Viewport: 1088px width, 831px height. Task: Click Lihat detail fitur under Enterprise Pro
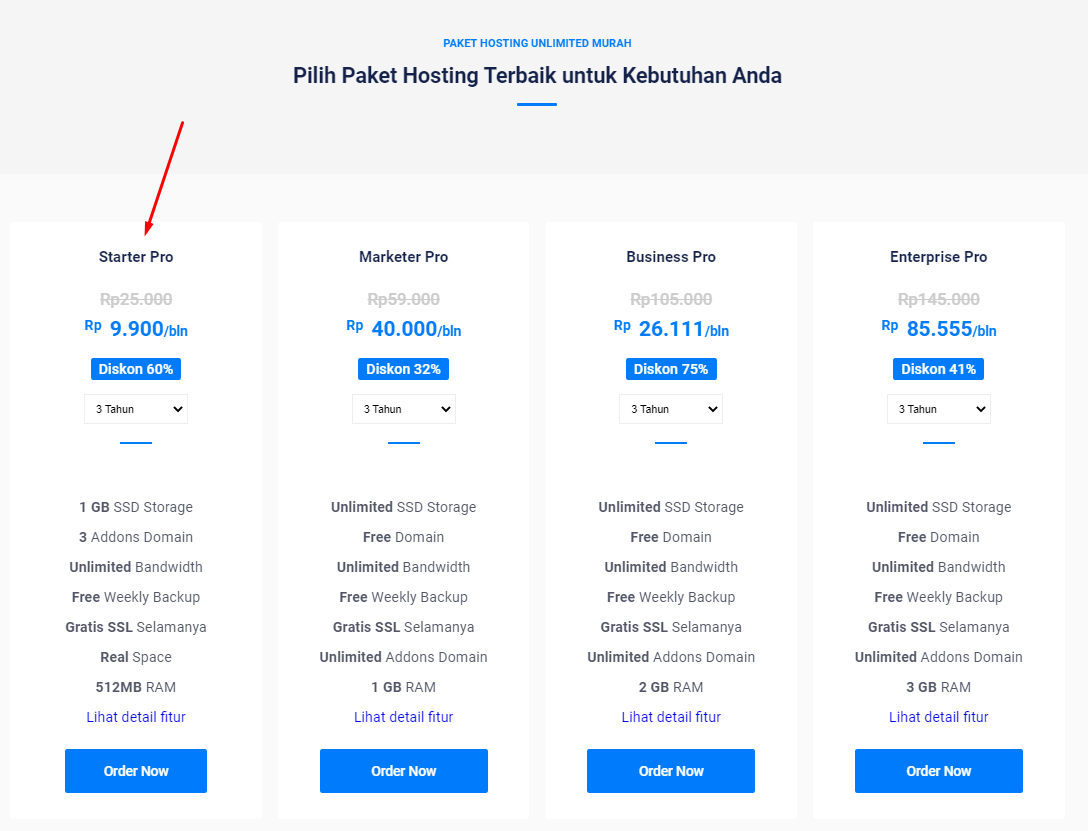939,717
